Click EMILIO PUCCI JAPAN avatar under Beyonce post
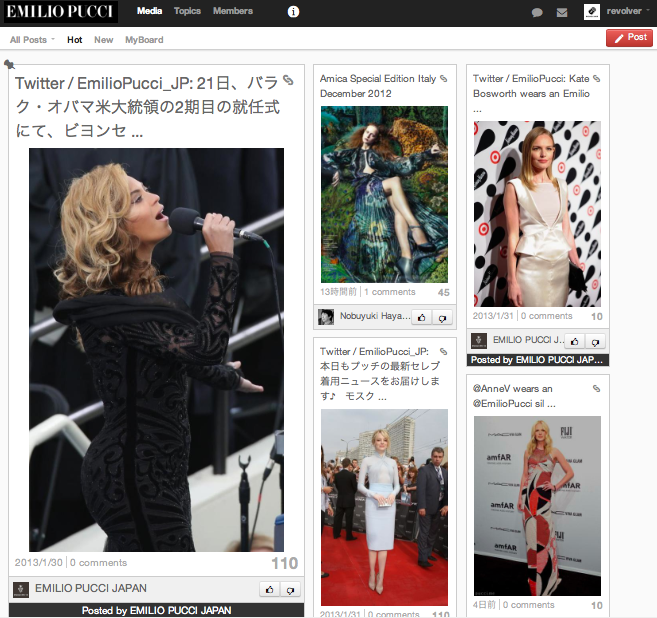This screenshot has width=657, height=618. click(21, 590)
